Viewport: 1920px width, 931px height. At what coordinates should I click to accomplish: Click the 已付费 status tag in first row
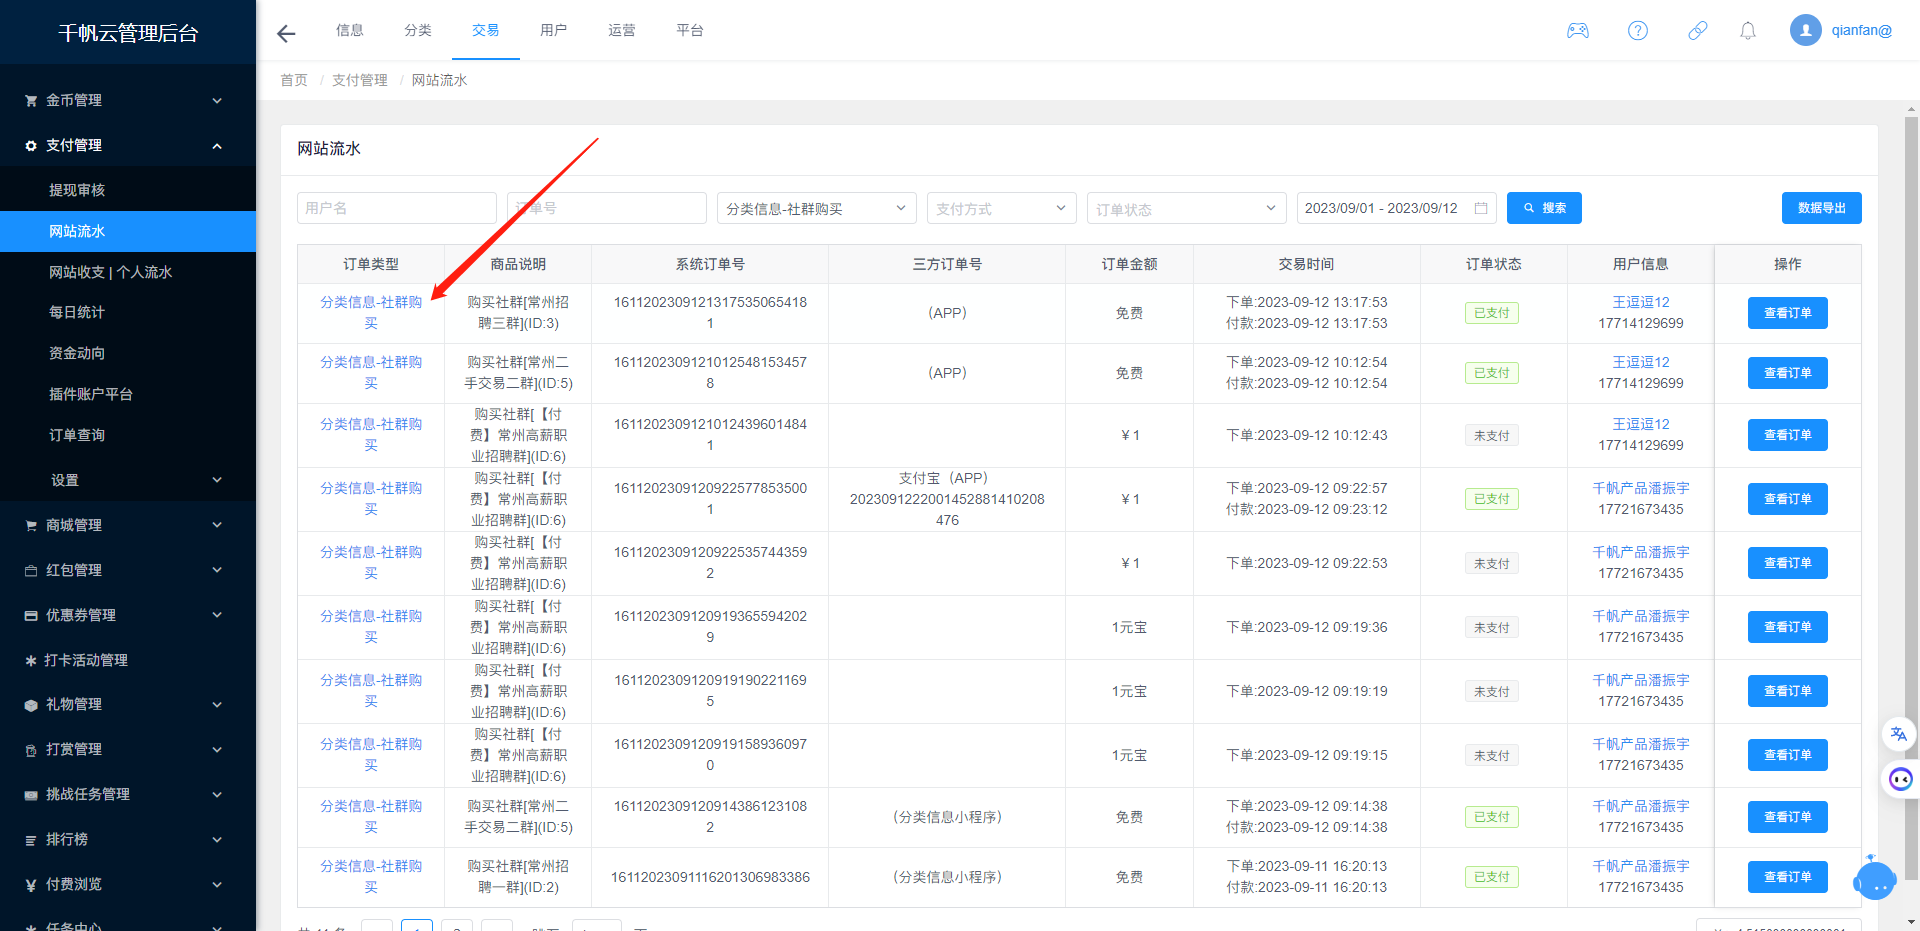1492,313
